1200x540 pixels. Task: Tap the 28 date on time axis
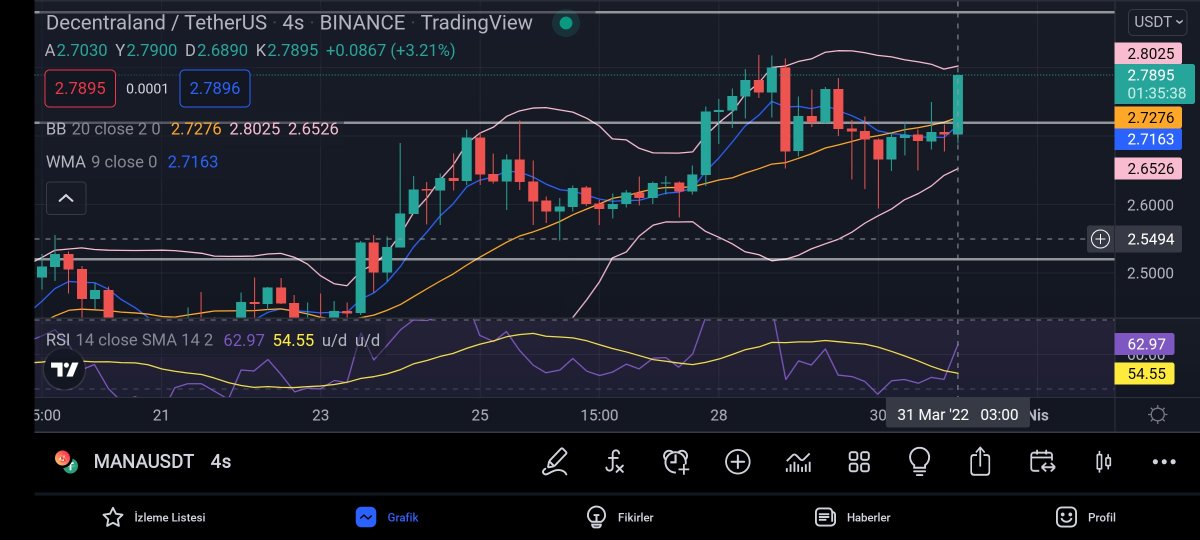tap(719, 414)
